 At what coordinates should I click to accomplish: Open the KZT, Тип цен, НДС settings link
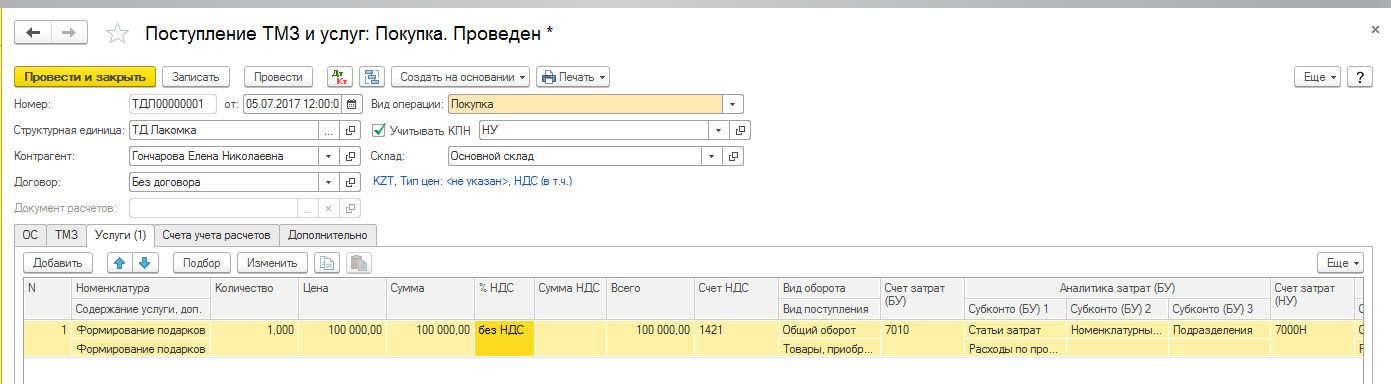click(x=472, y=182)
